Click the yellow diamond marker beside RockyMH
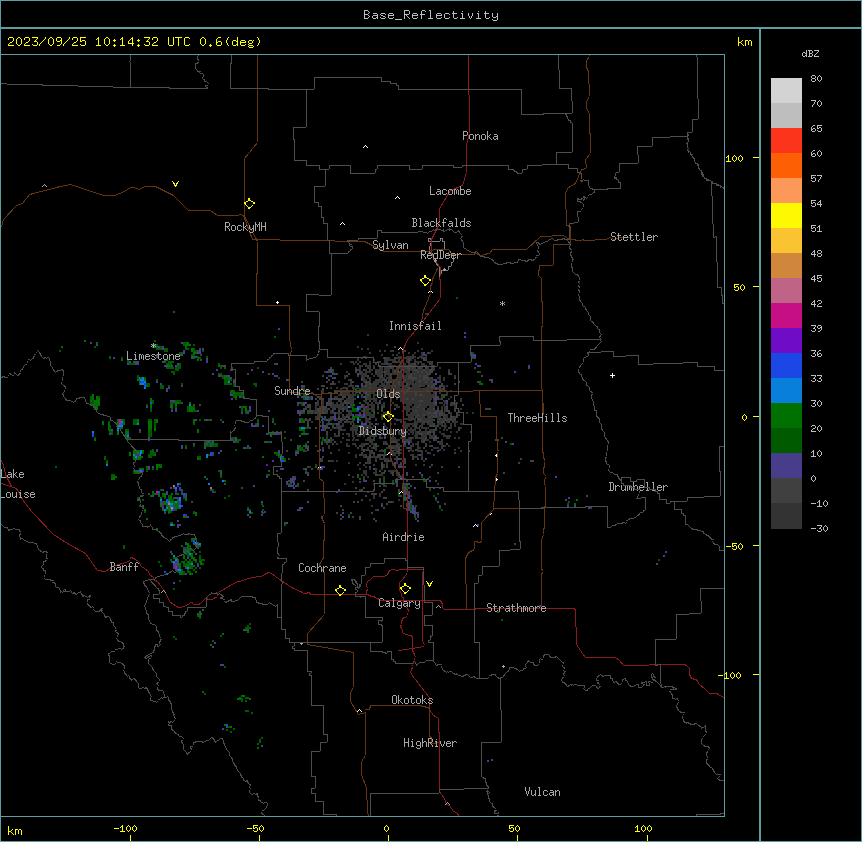Viewport: 862px width, 842px height. tap(249, 204)
